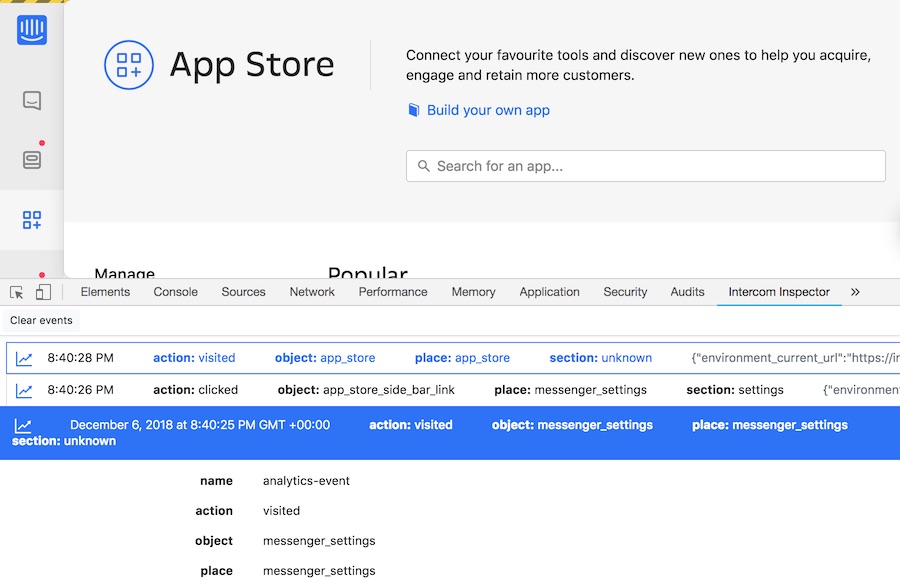Open the Messages sidebar icon with red dot
This screenshot has height=580, width=900.
coord(32,159)
